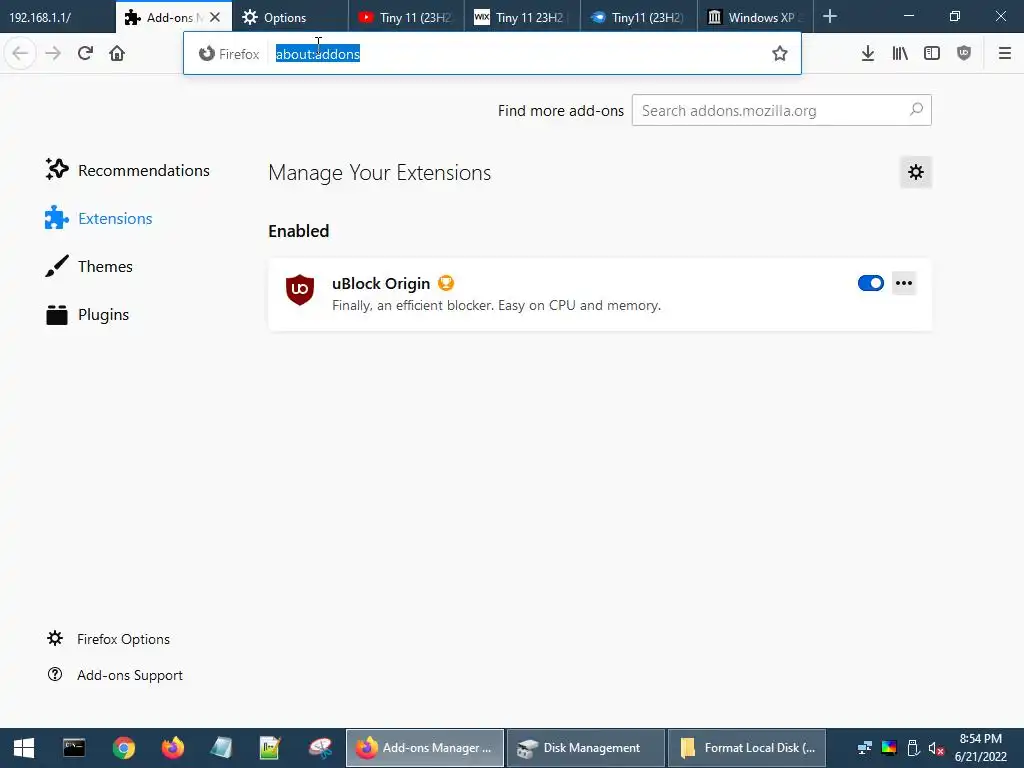Viewport: 1024px width, 768px height.
Task: Close the Add-ons Manager tab
Action: (x=215, y=17)
